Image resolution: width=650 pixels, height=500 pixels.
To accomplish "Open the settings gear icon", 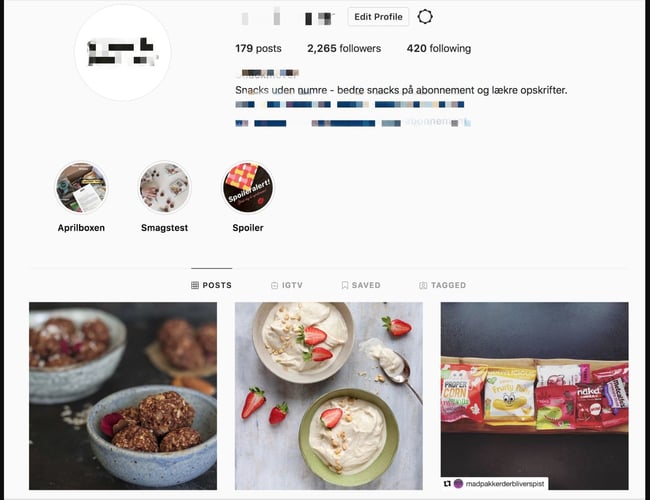I will click(x=425, y=17).
